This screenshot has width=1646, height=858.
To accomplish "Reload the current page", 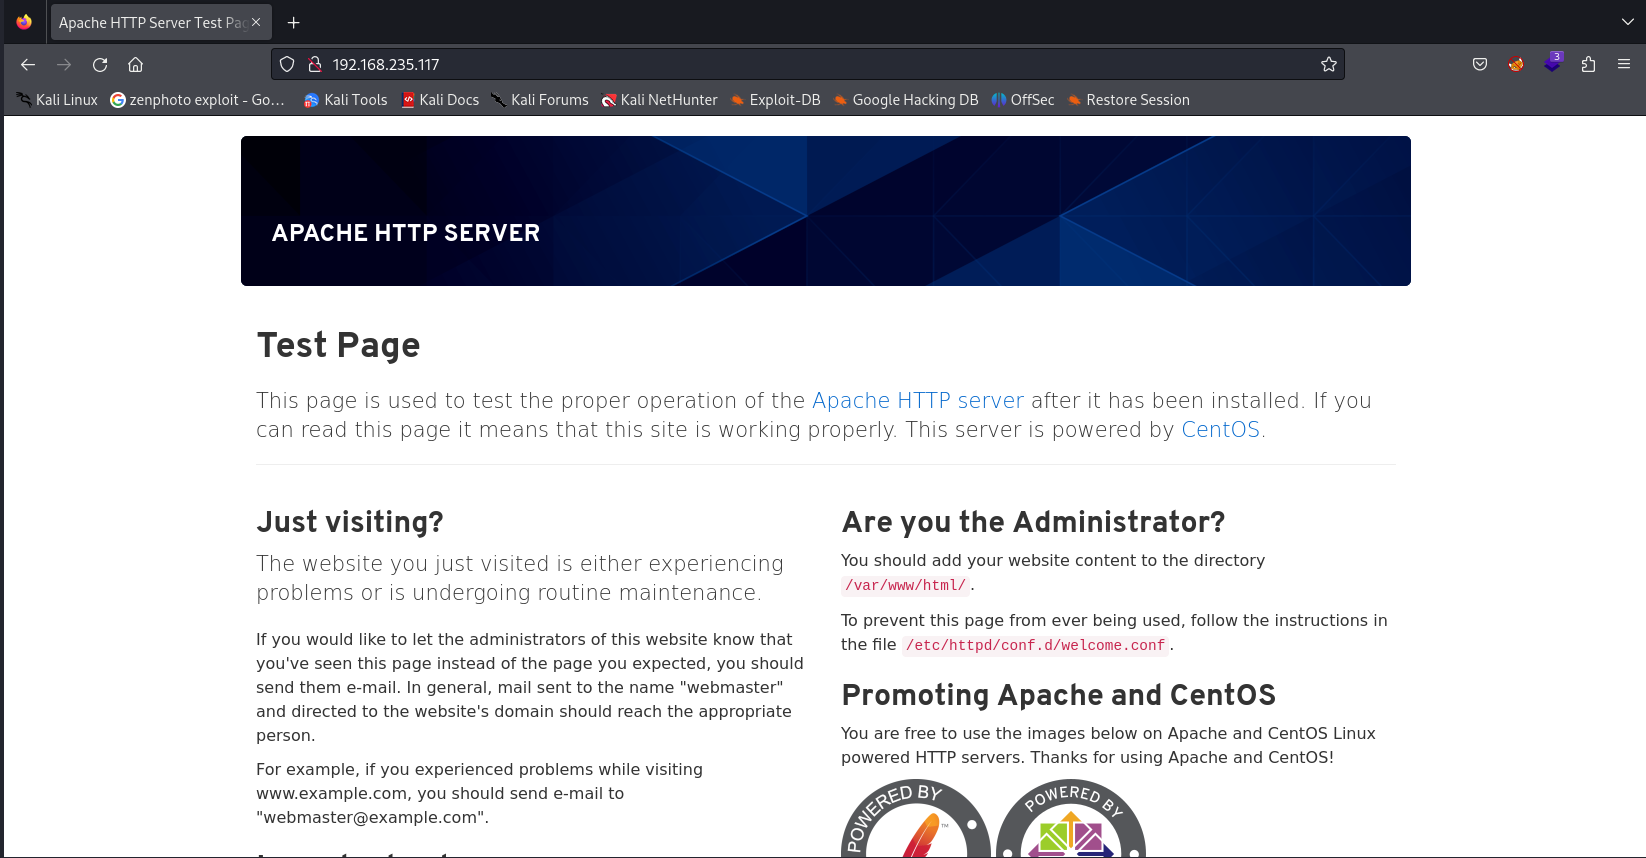I will coord(100,65).
